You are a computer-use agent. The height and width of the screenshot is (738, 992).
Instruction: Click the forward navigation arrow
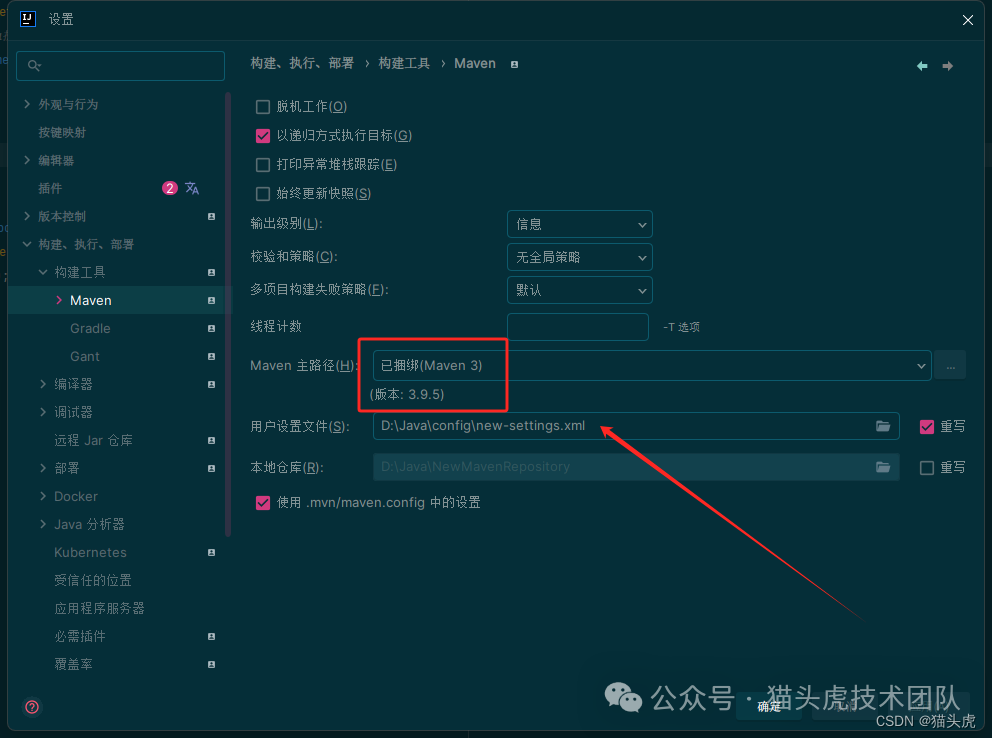click(x=947, y=66)
